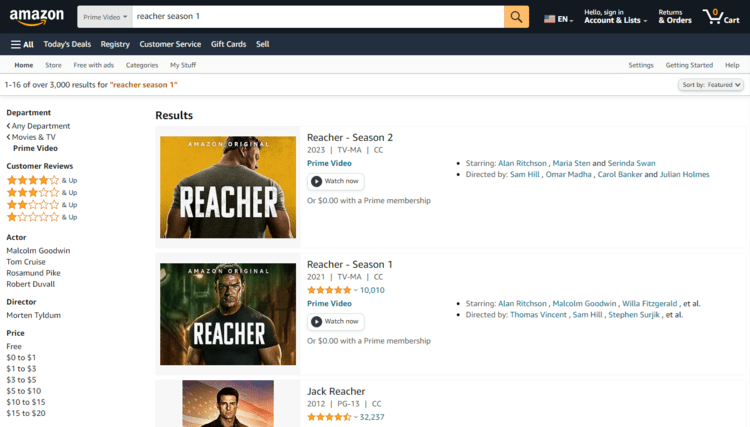Filter by actor Tom Cruise
750x427 pixels.
click(x=26, y=262)
